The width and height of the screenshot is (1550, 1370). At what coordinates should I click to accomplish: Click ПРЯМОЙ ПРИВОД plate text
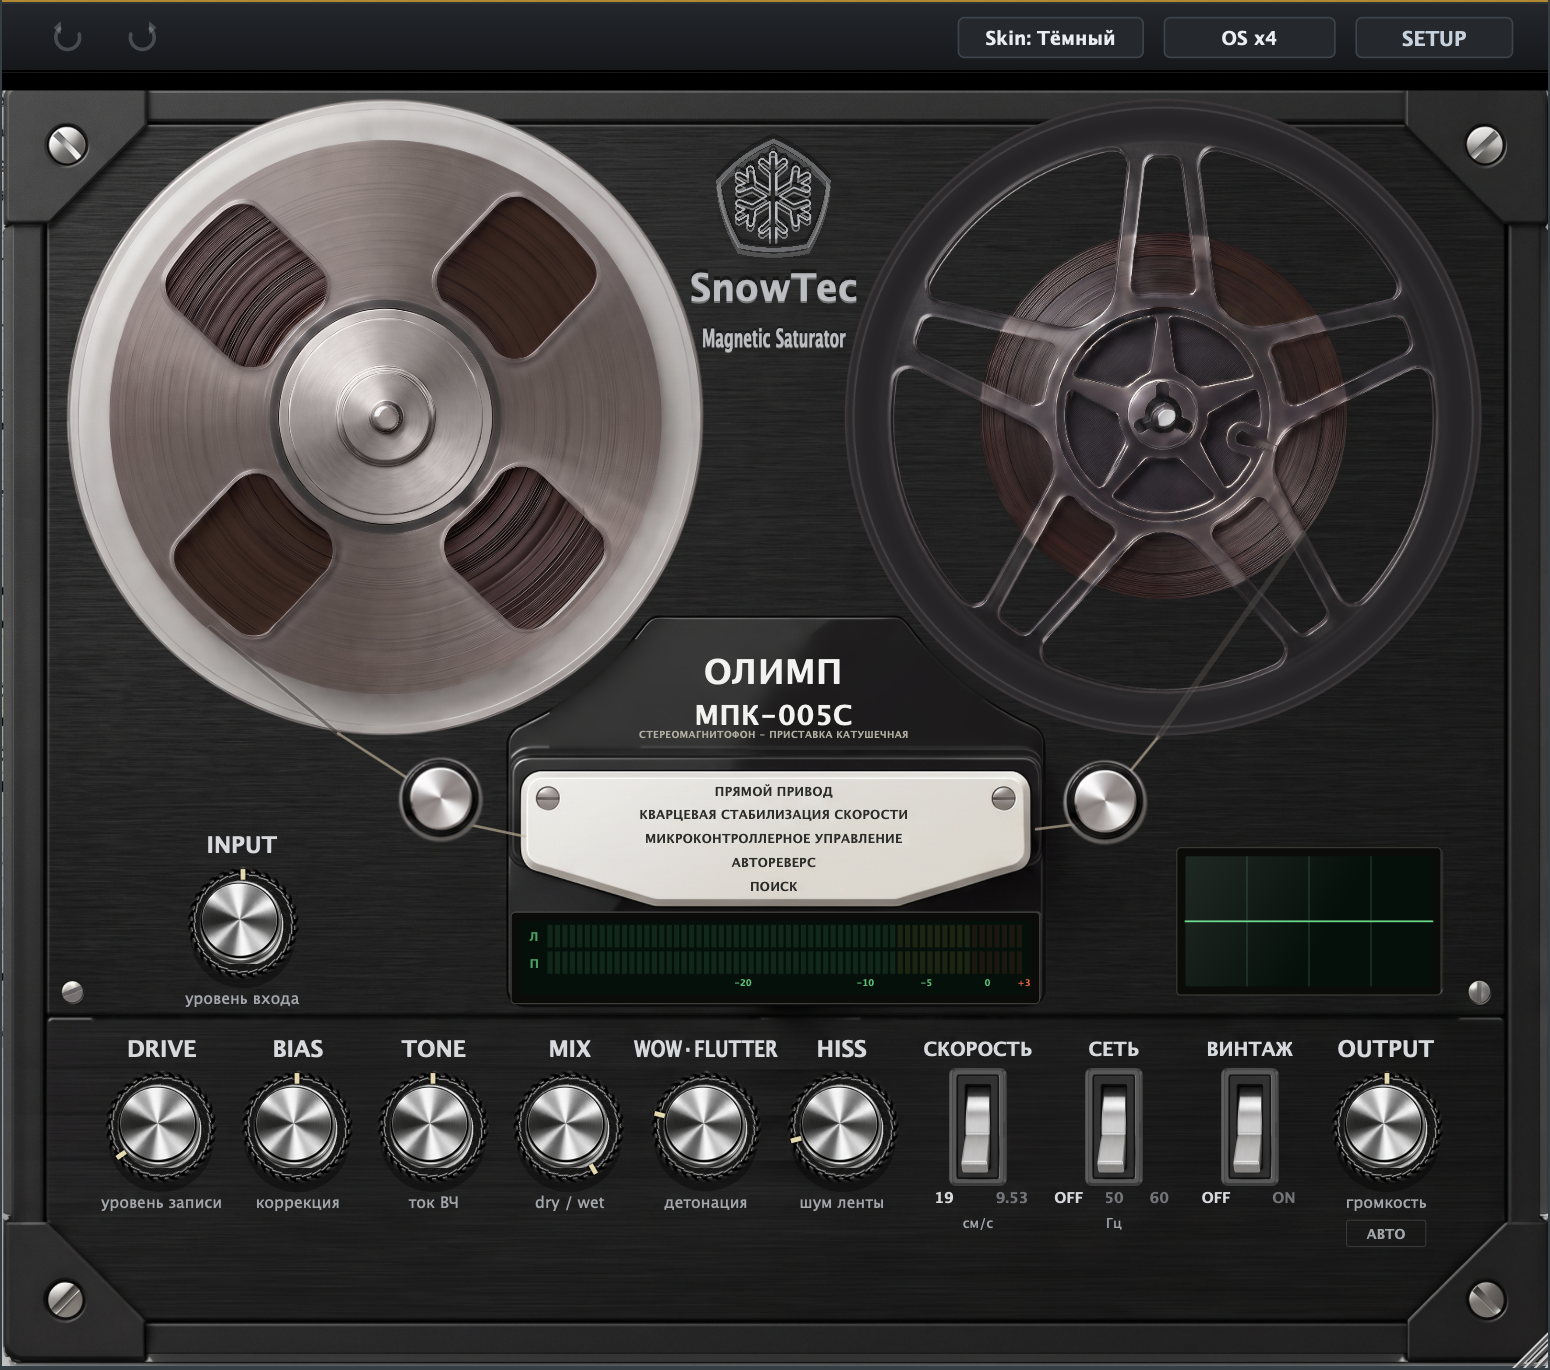pyautogui.click(x=773, y=791)
